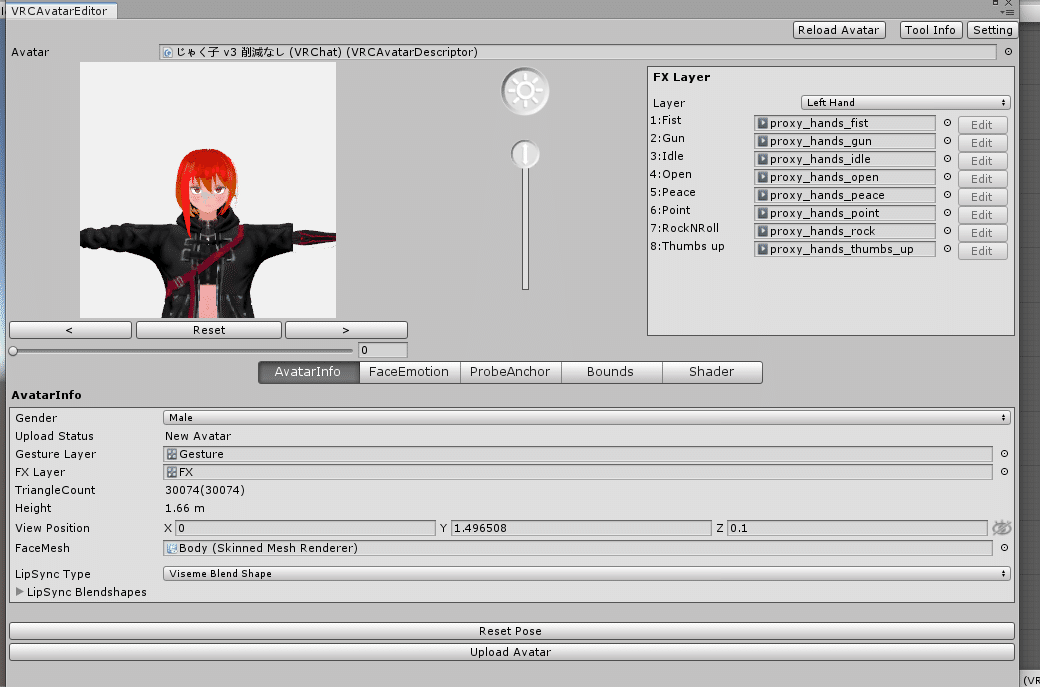The height and width of the screenshot is (687, 1040).
Task: Open LipSync Type dropdown Viseme Blend Shape
Action: coord(586,574)
